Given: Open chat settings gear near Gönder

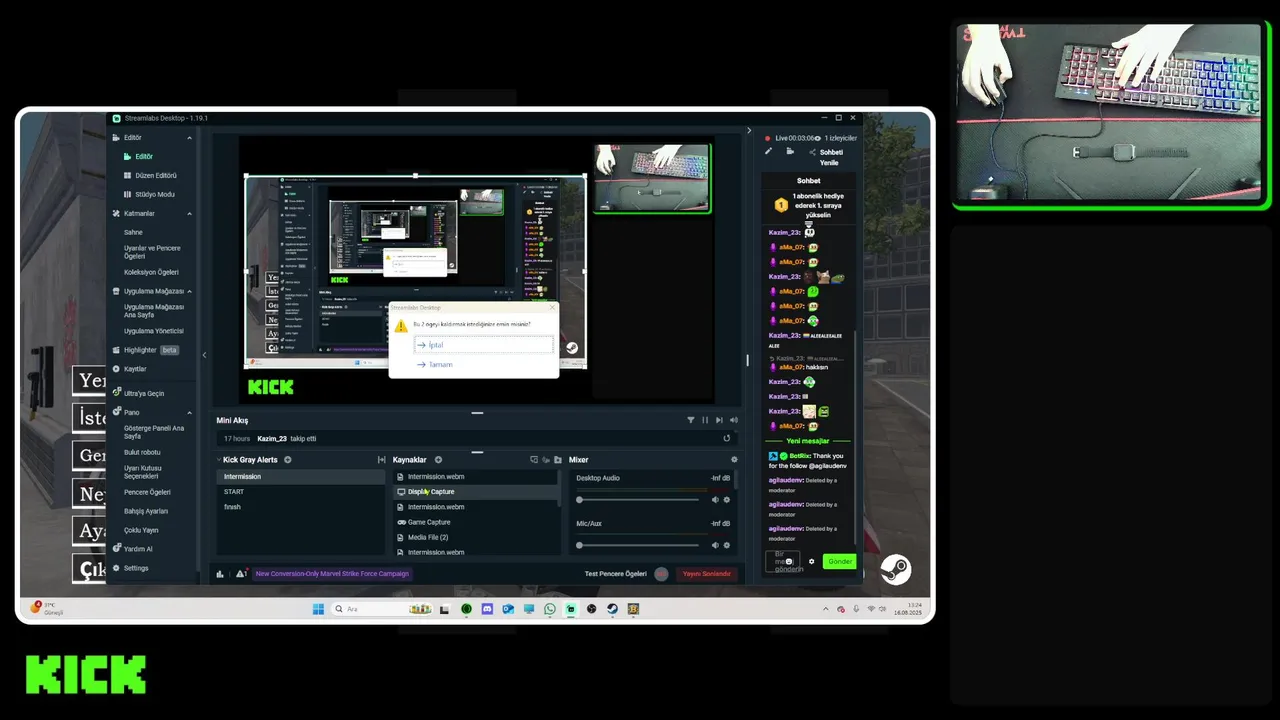Looking at the screenshot, I should click(812, 562).
